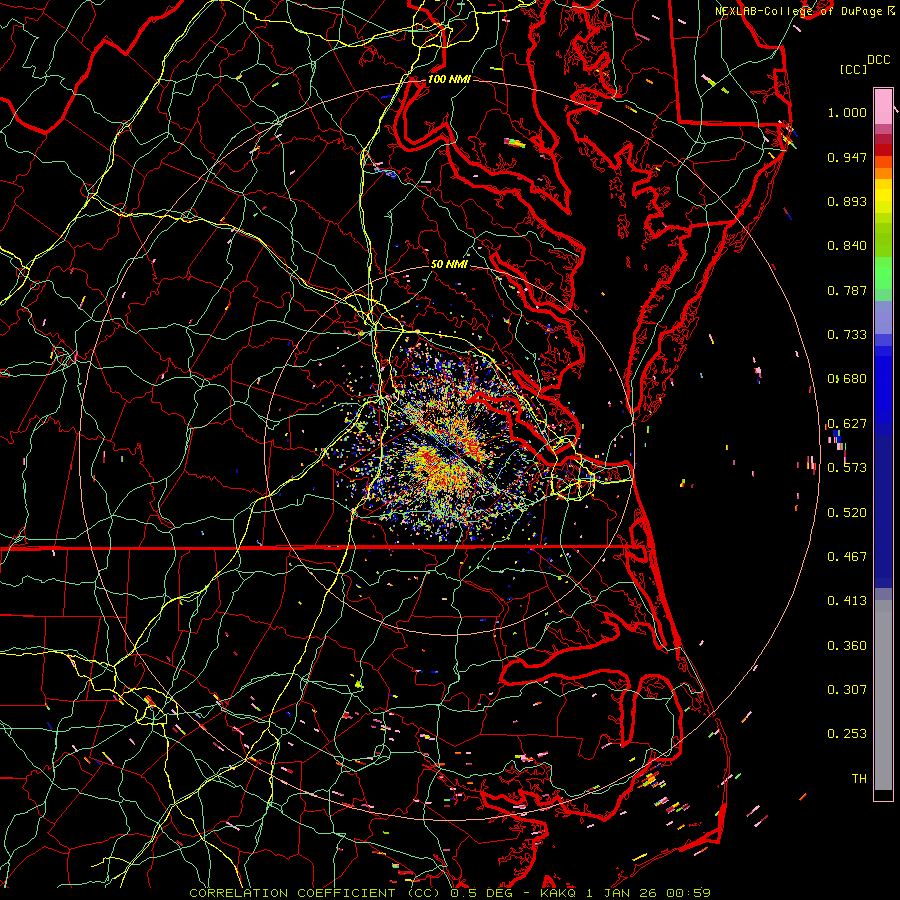Click the 1.000 scale value
900x900 pixels.
pyautogui.click(x=847, y=112)
